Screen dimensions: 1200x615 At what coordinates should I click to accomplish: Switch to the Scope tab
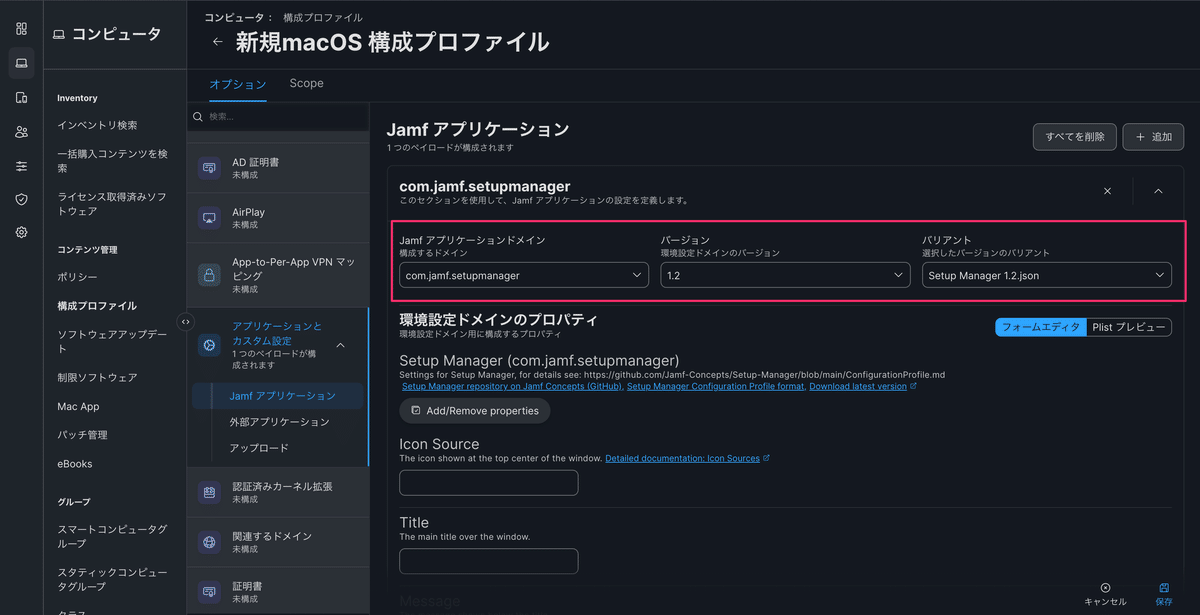[x=306, y=83]
